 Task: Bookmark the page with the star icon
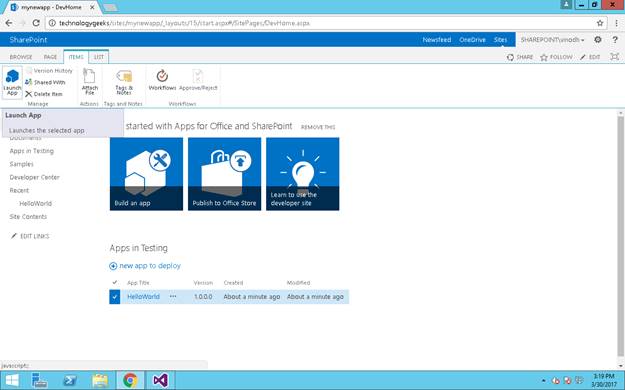(600, 23)
